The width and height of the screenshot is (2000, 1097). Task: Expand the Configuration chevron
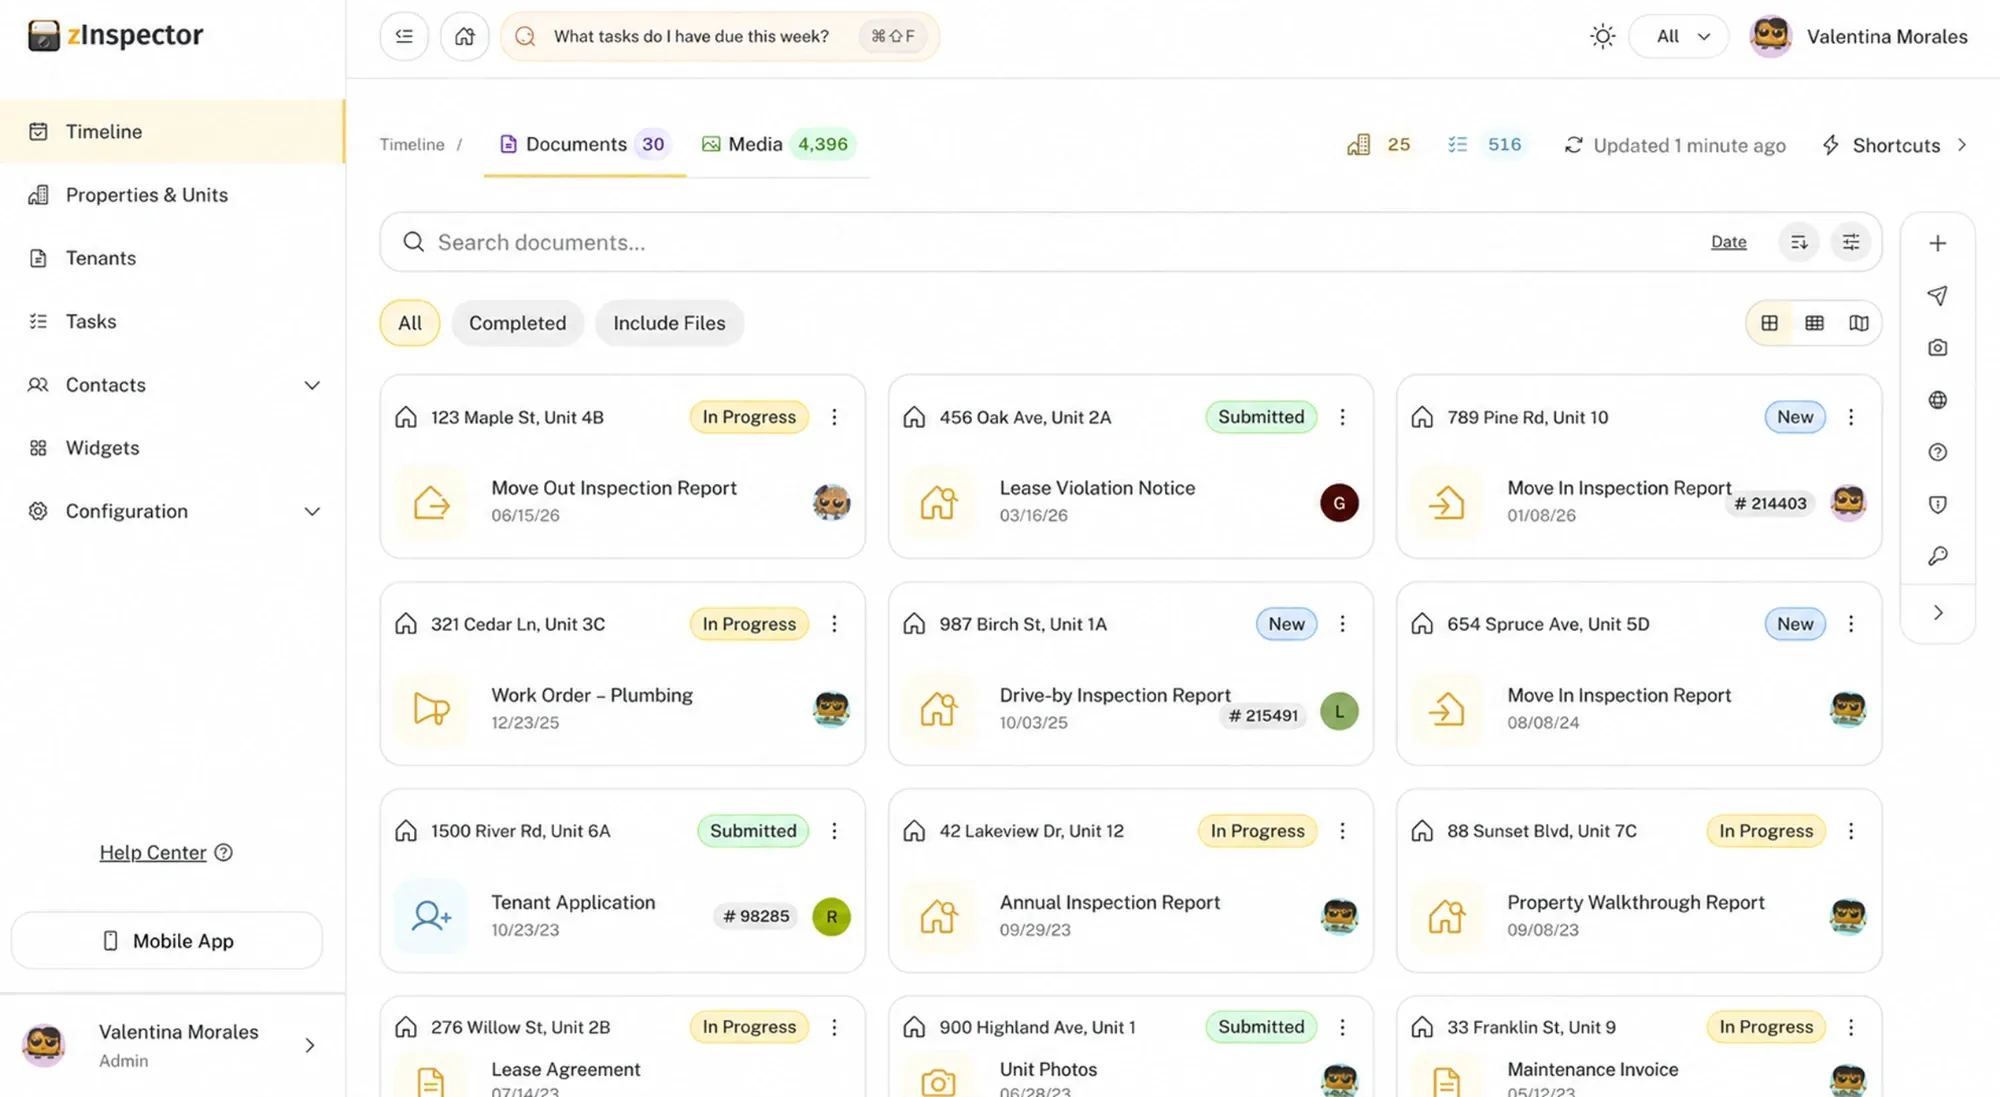tap(312, 511)
